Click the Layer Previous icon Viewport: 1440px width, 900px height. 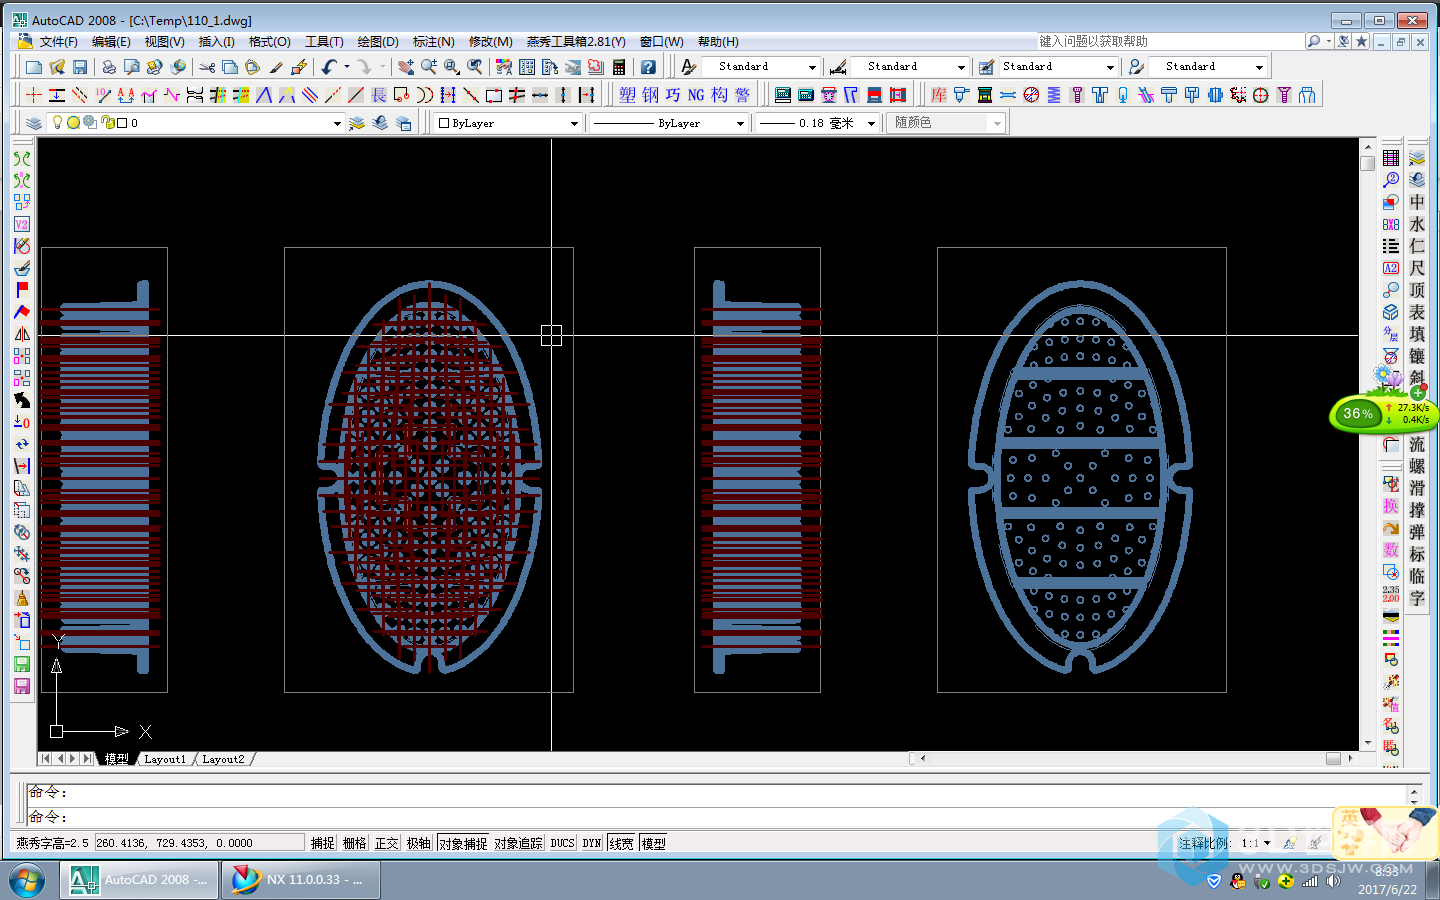click(x=380, y=123)
